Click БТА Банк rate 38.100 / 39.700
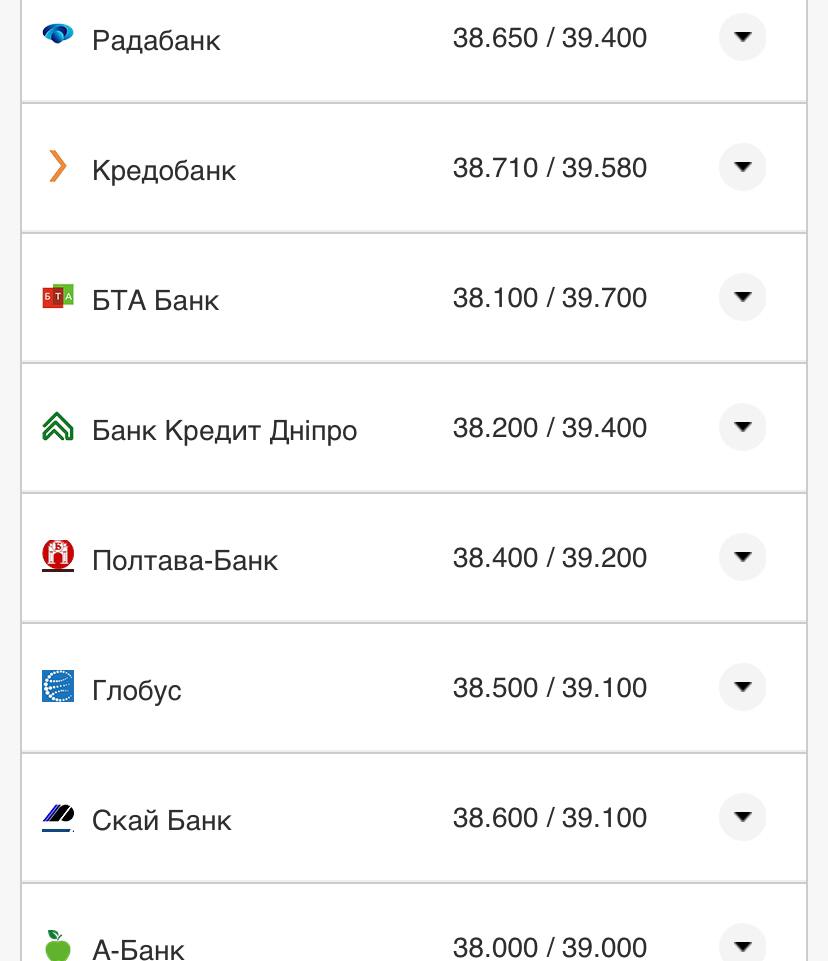The height and width of the screenshot is (961, 828). 550,298
